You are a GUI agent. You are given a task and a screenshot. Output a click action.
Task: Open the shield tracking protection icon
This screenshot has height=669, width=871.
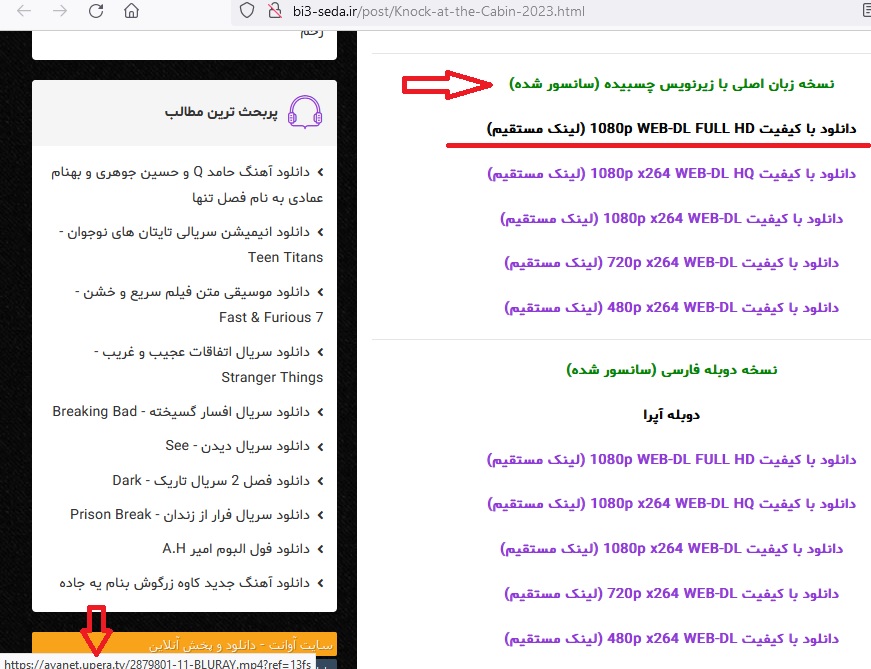247,11
